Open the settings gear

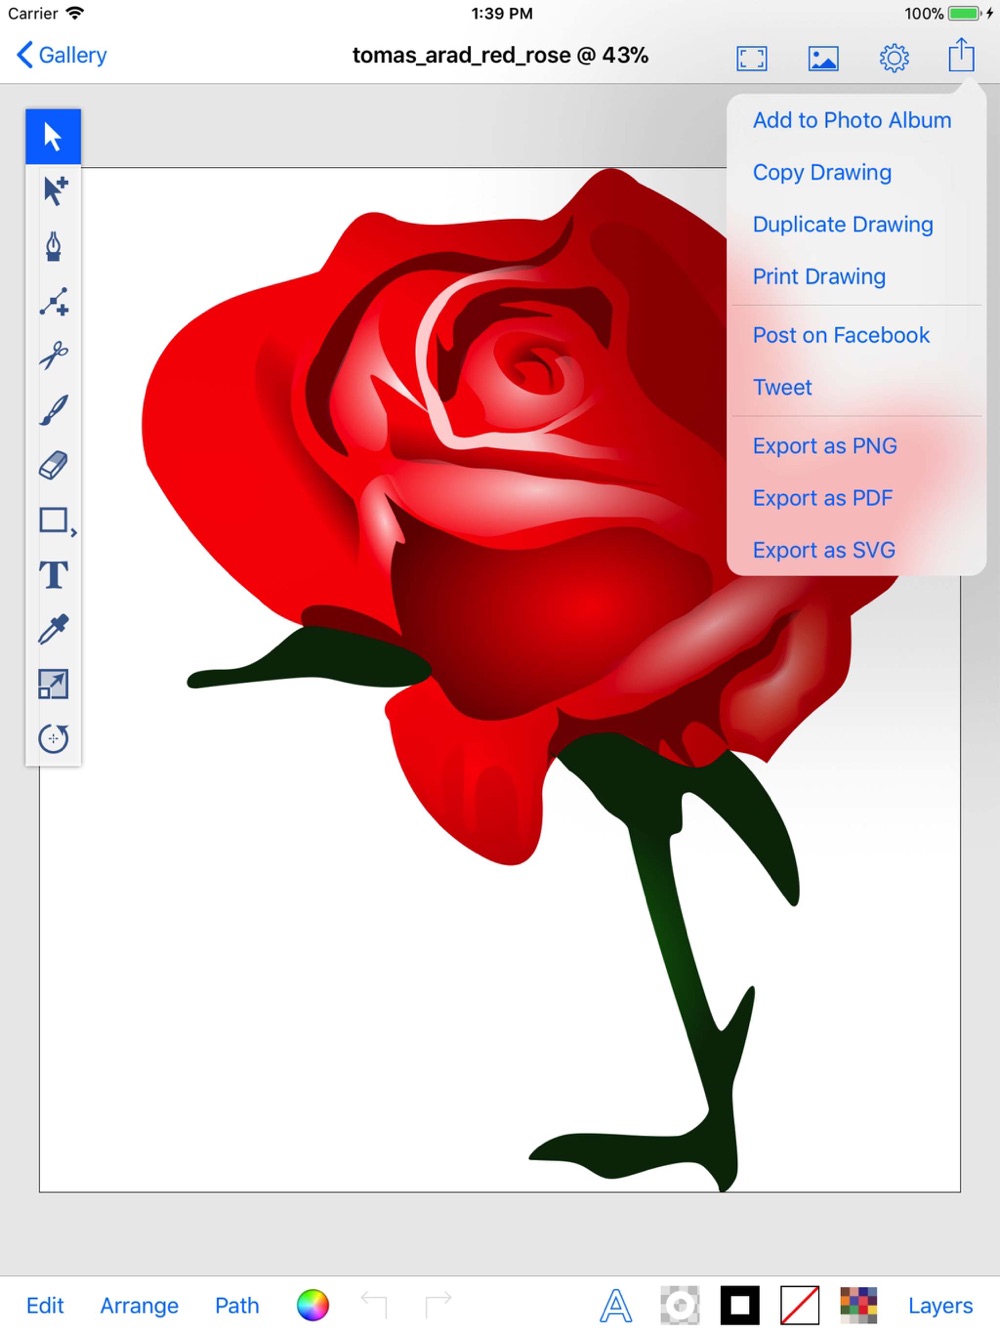coord(894,58)
